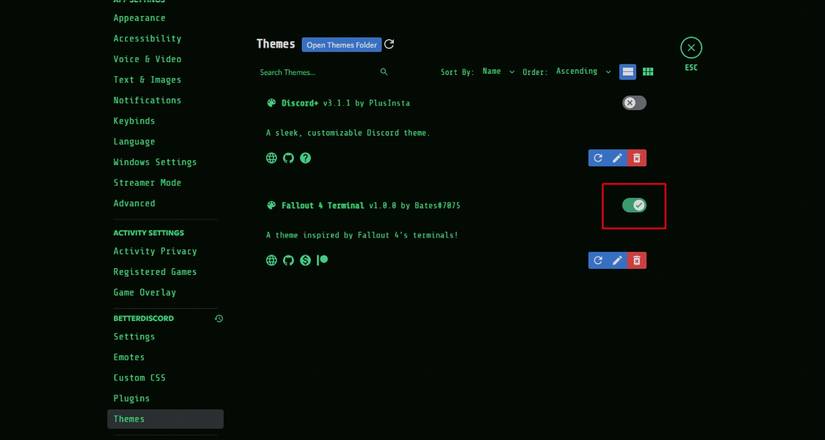Edit the Discord+ theme with pencil icon

[x=617, y=158]
